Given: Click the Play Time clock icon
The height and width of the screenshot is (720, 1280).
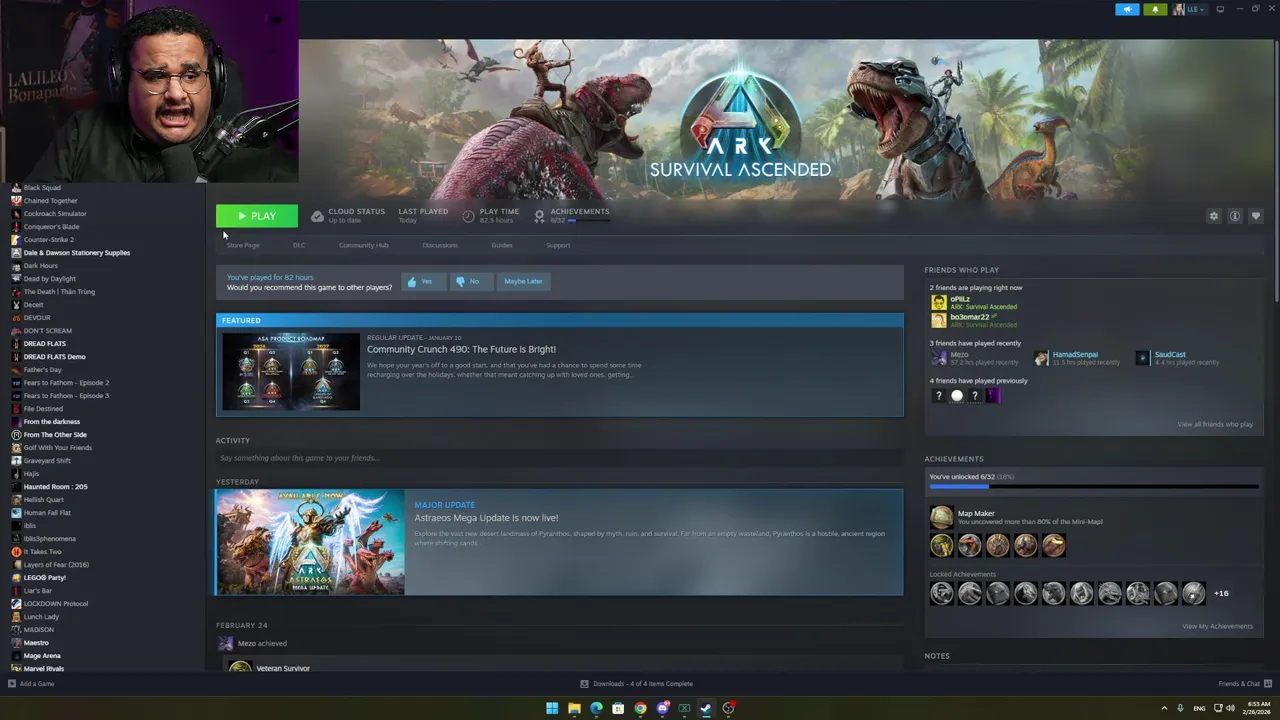Looking at the screenshot, I should point(468,216).
